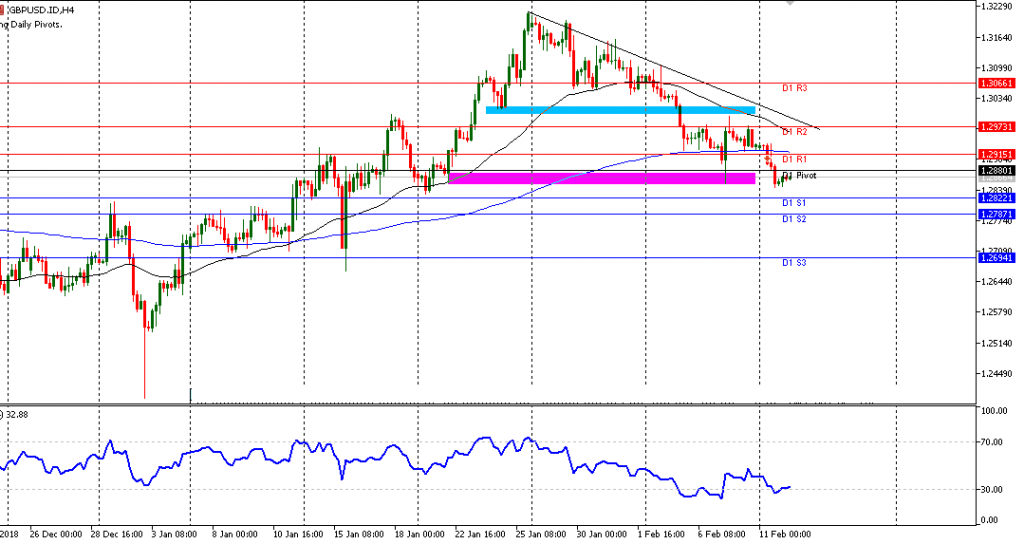
Task: Click the gray chart shift triangle marker
Action: point(791,3)
